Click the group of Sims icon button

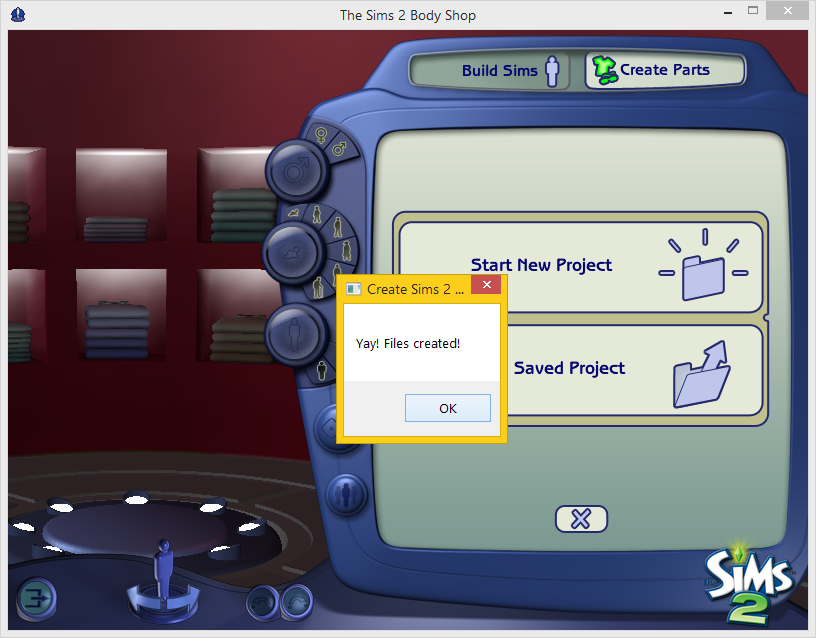click(x=346, y=494)
